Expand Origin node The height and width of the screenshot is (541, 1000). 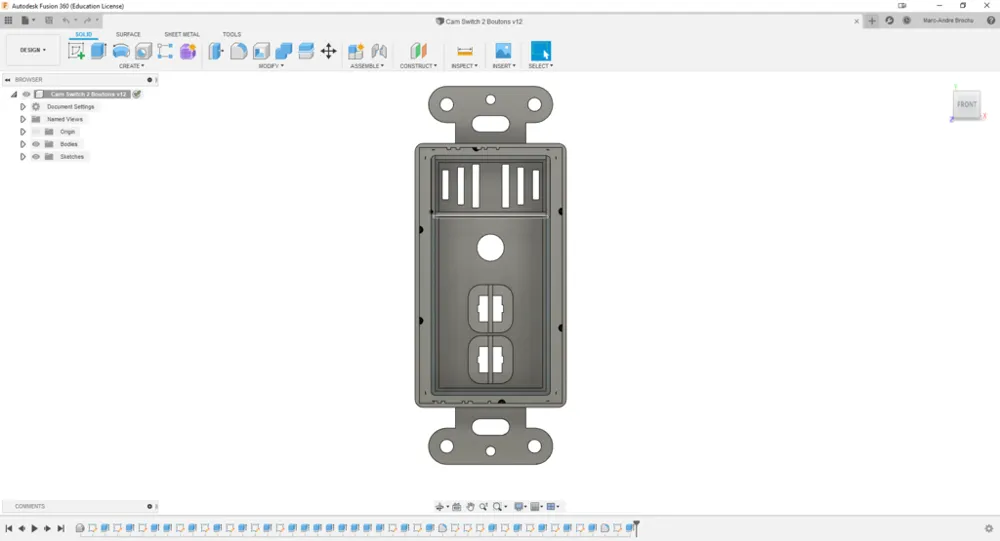coord(22,132)
